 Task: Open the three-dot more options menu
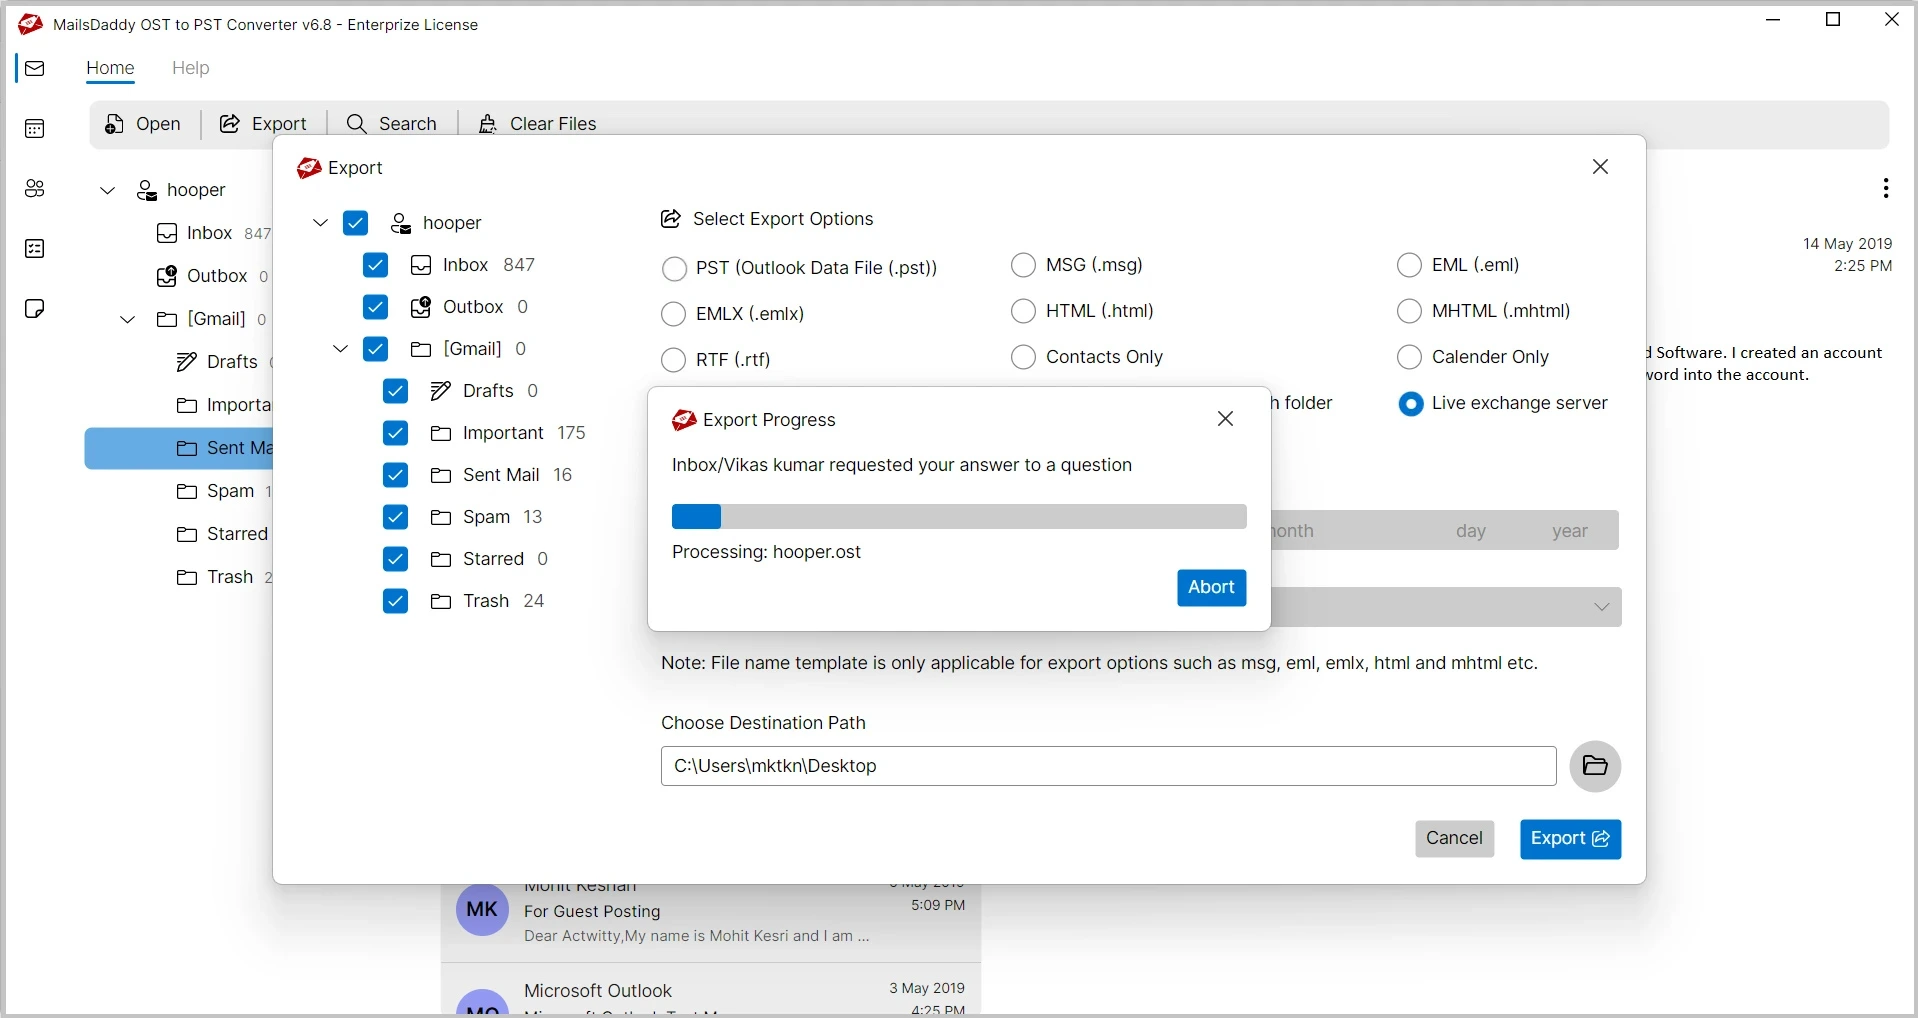(x=1885, y=188)
